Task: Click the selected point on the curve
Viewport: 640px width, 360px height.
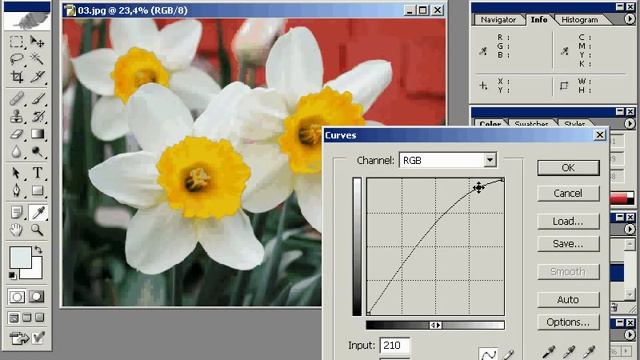Action: click(x=478, y=187)
